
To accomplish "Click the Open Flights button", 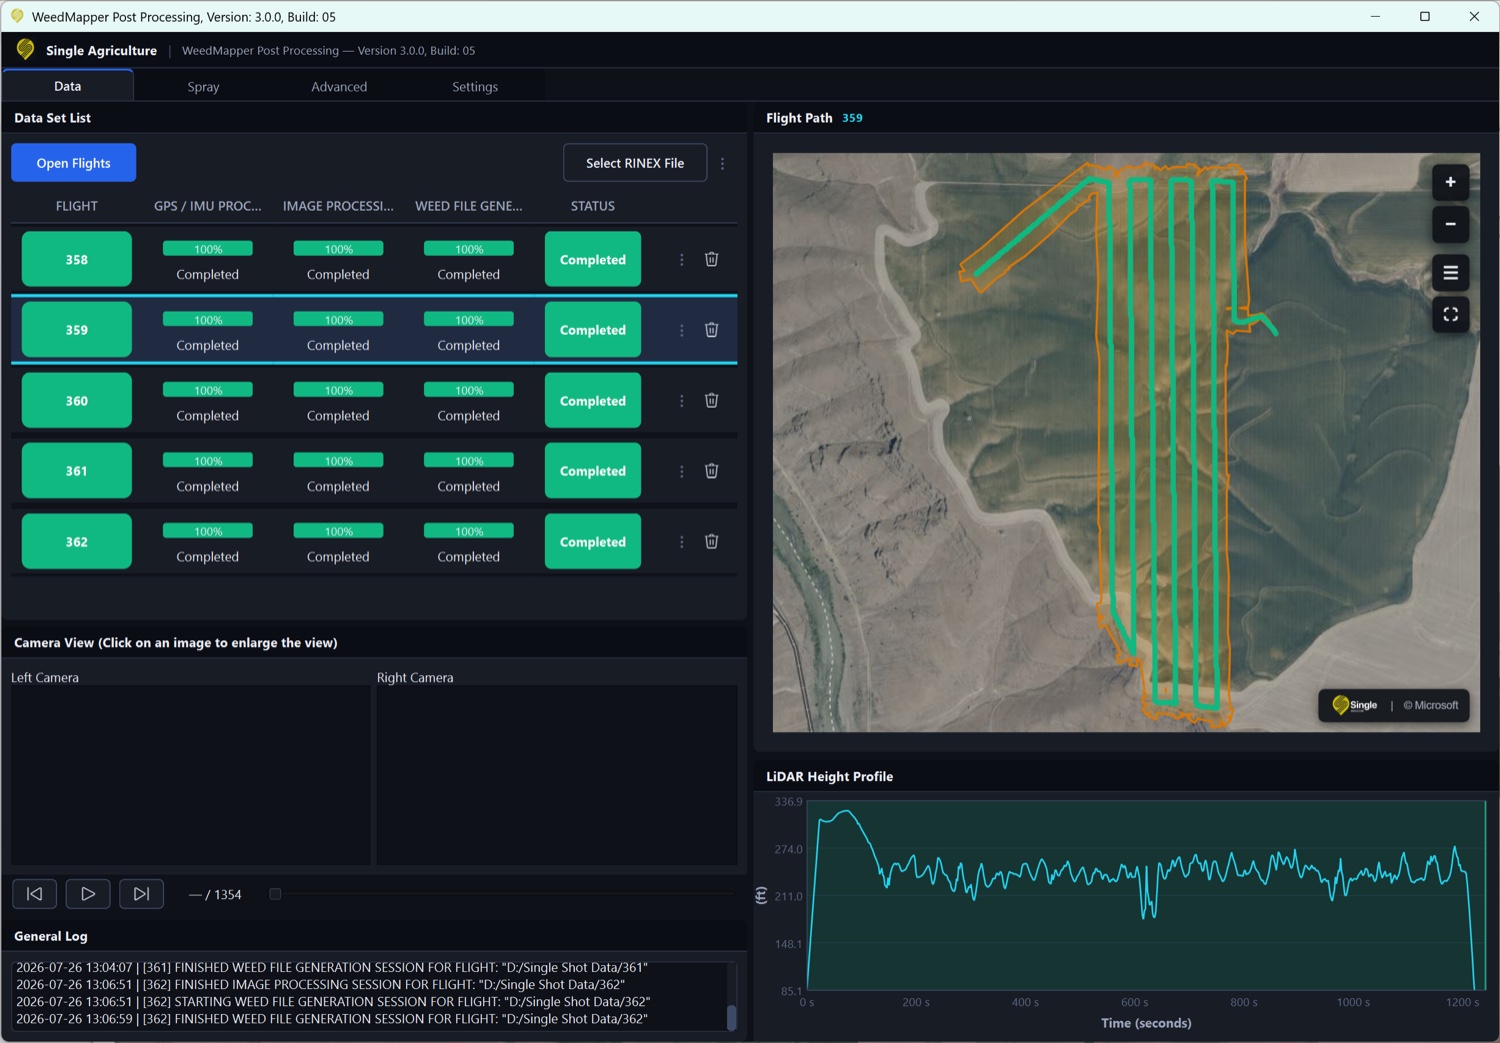I will pos(74,163).
